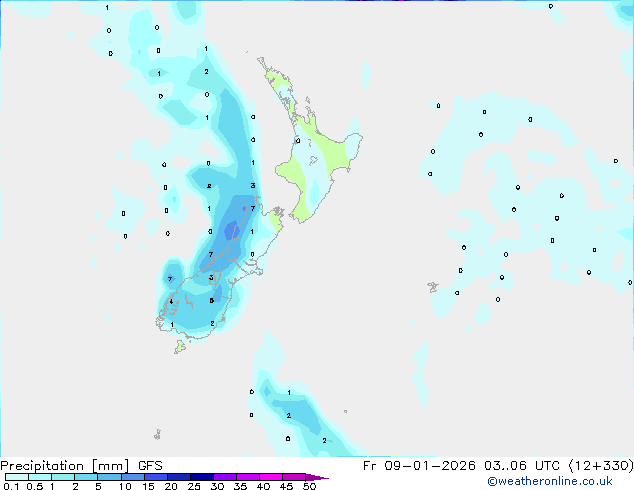The height and width of the screenshot is (490, 634).
Task: Click the '25' legend scale label
Action: [x=194, y=486]
